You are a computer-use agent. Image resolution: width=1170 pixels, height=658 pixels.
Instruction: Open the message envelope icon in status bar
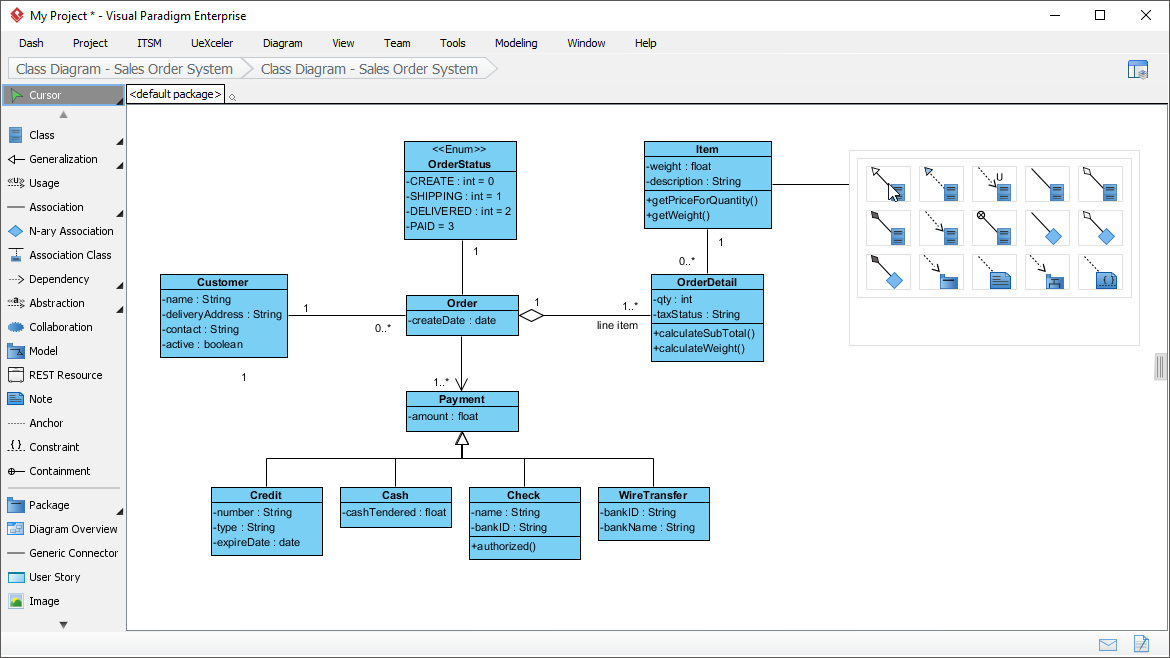click(x=1108, y=645)
